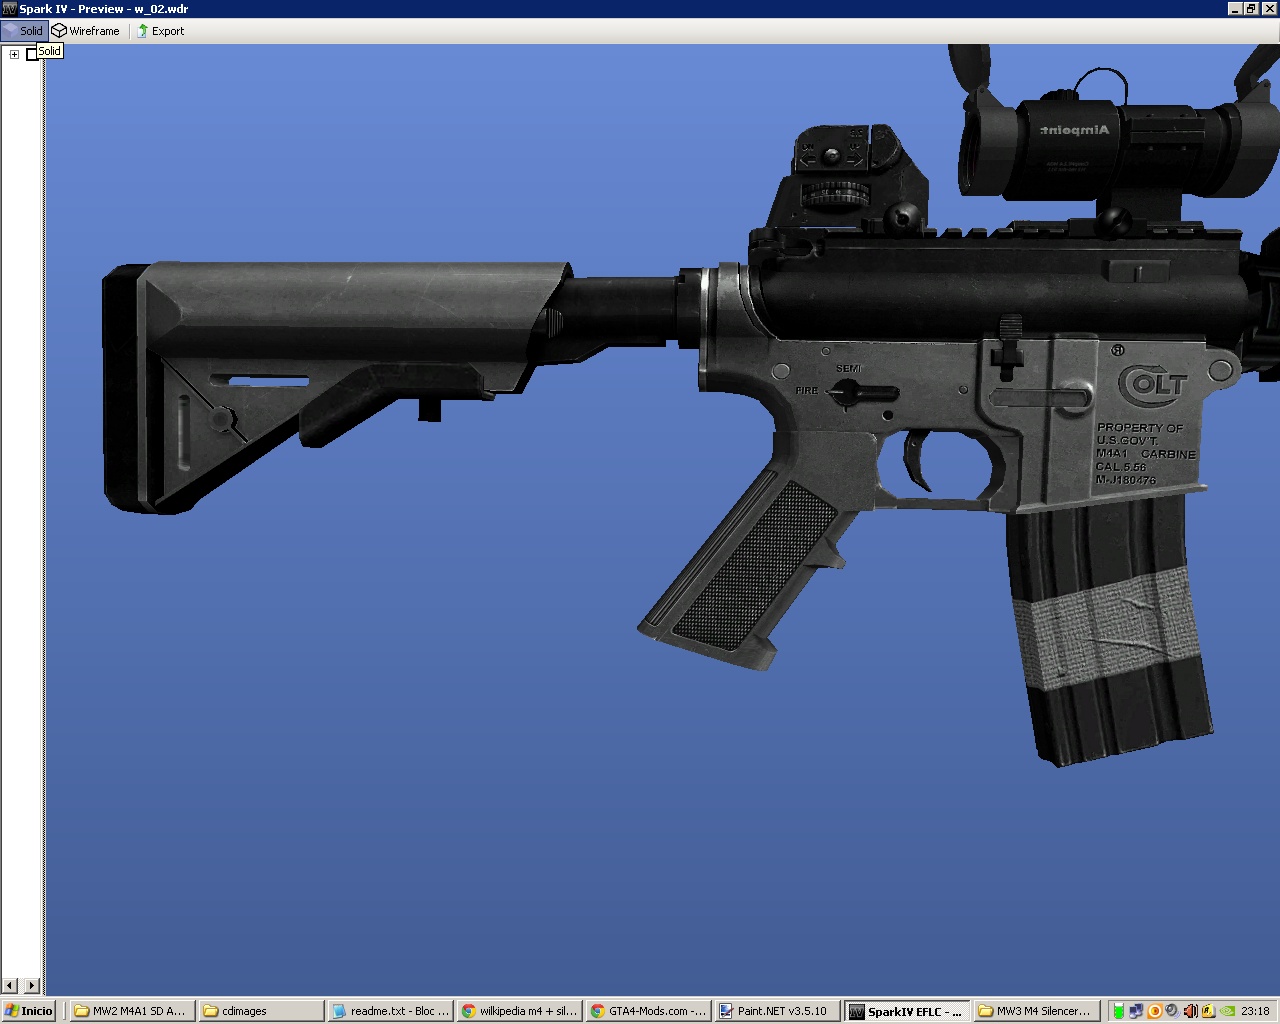The height and width of the screenshot is (1024, 1280).
Task: Open the Inicio start menu
Action: coord(29,1011)
